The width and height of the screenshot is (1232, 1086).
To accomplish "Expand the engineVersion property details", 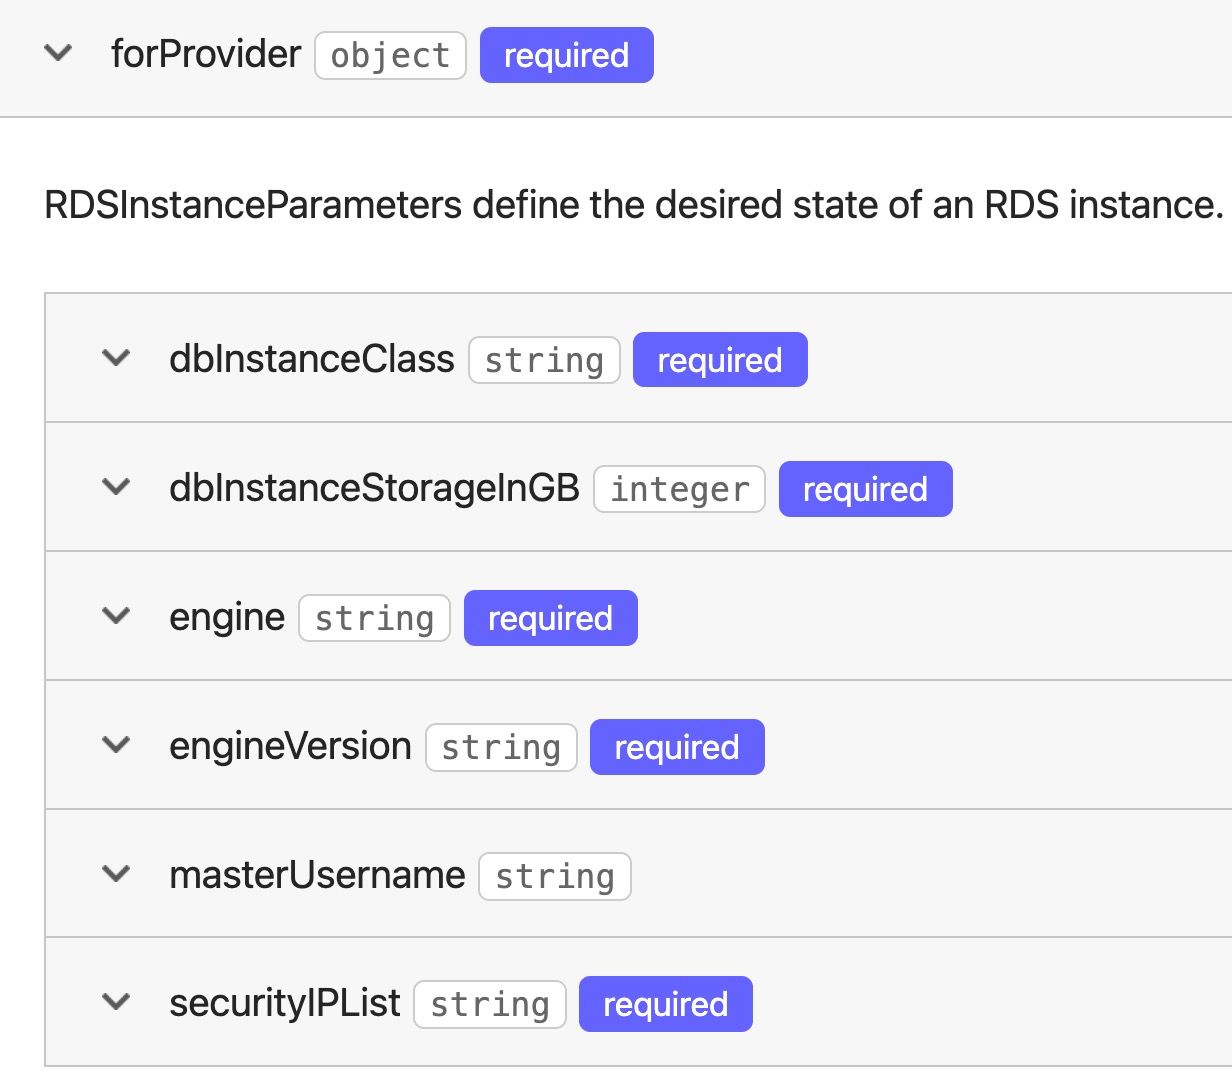I will click(x=116, y=746).
